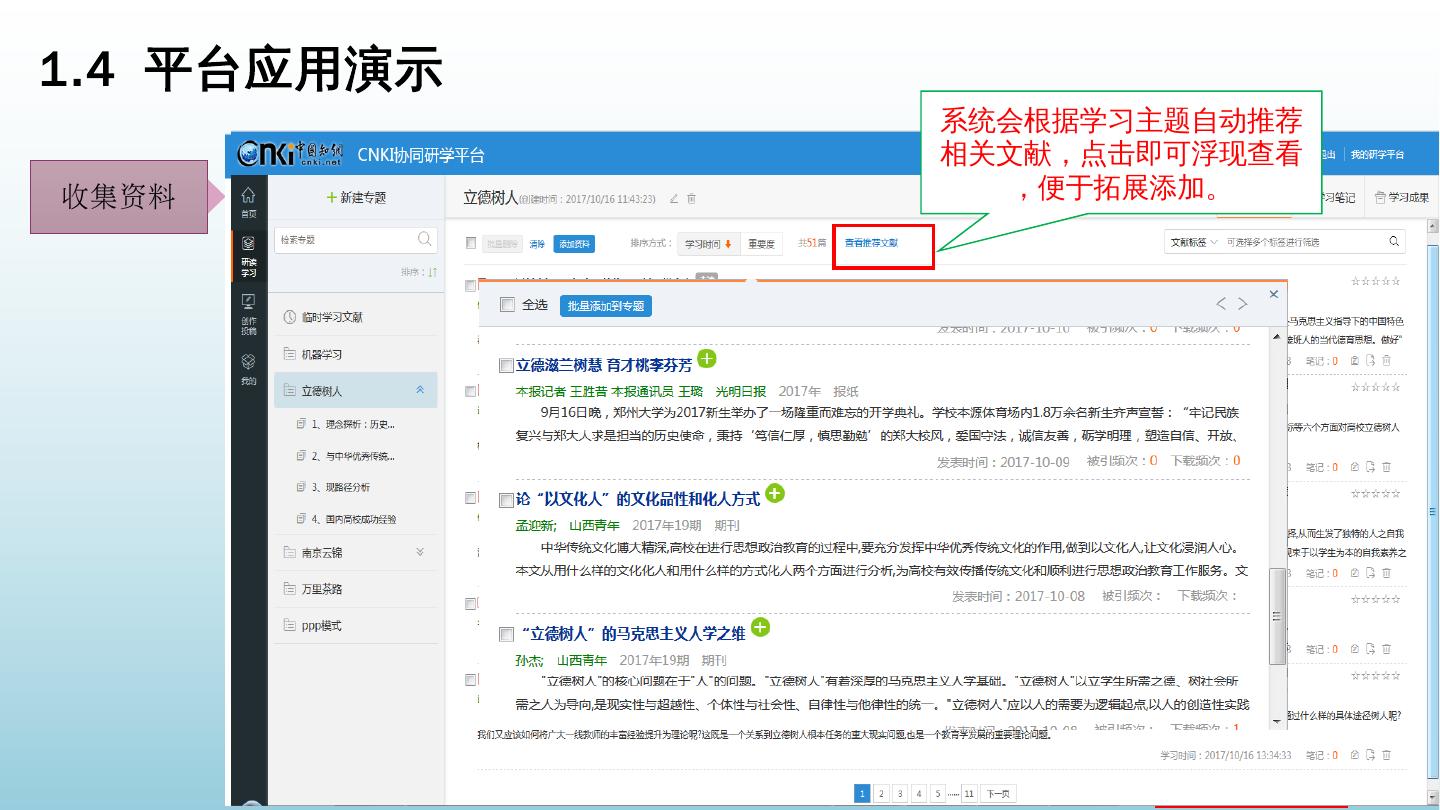1440x810 pixels.
Task: Click the edit pencil icon beside 立德树人 title
Action: 674,199
